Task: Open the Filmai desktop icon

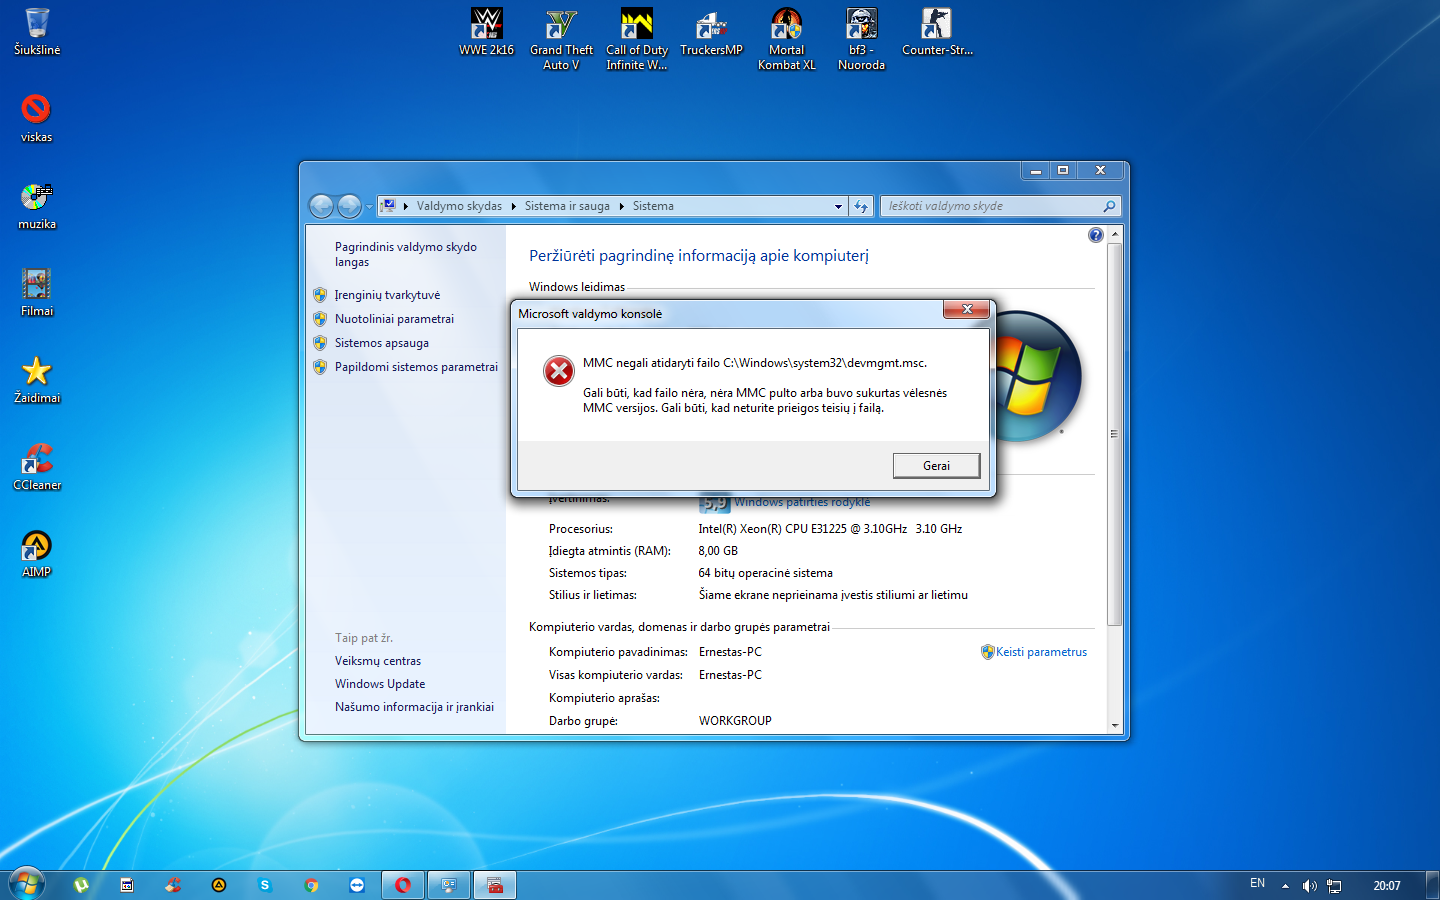Action: click(x=36, y=292)
